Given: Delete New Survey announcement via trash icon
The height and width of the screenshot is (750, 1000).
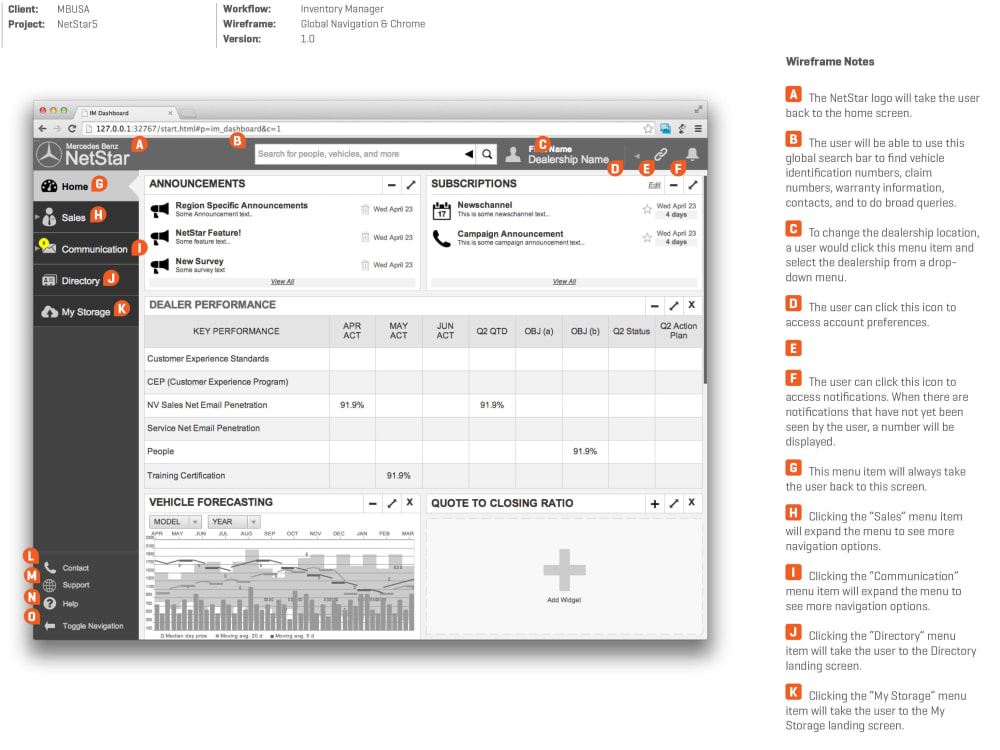Looking at the screenshot, I should [365, 265].
